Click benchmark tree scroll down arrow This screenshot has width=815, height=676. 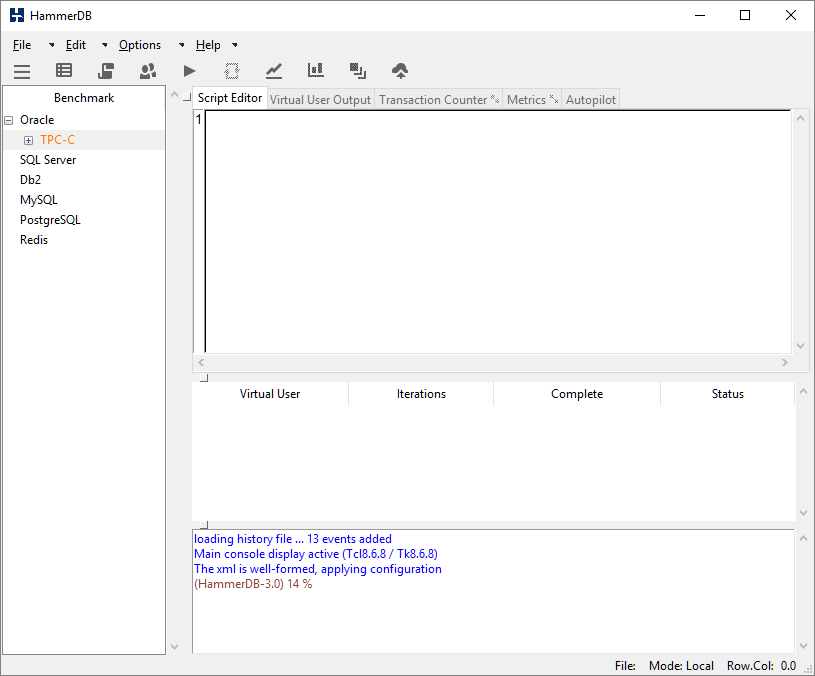175,647
